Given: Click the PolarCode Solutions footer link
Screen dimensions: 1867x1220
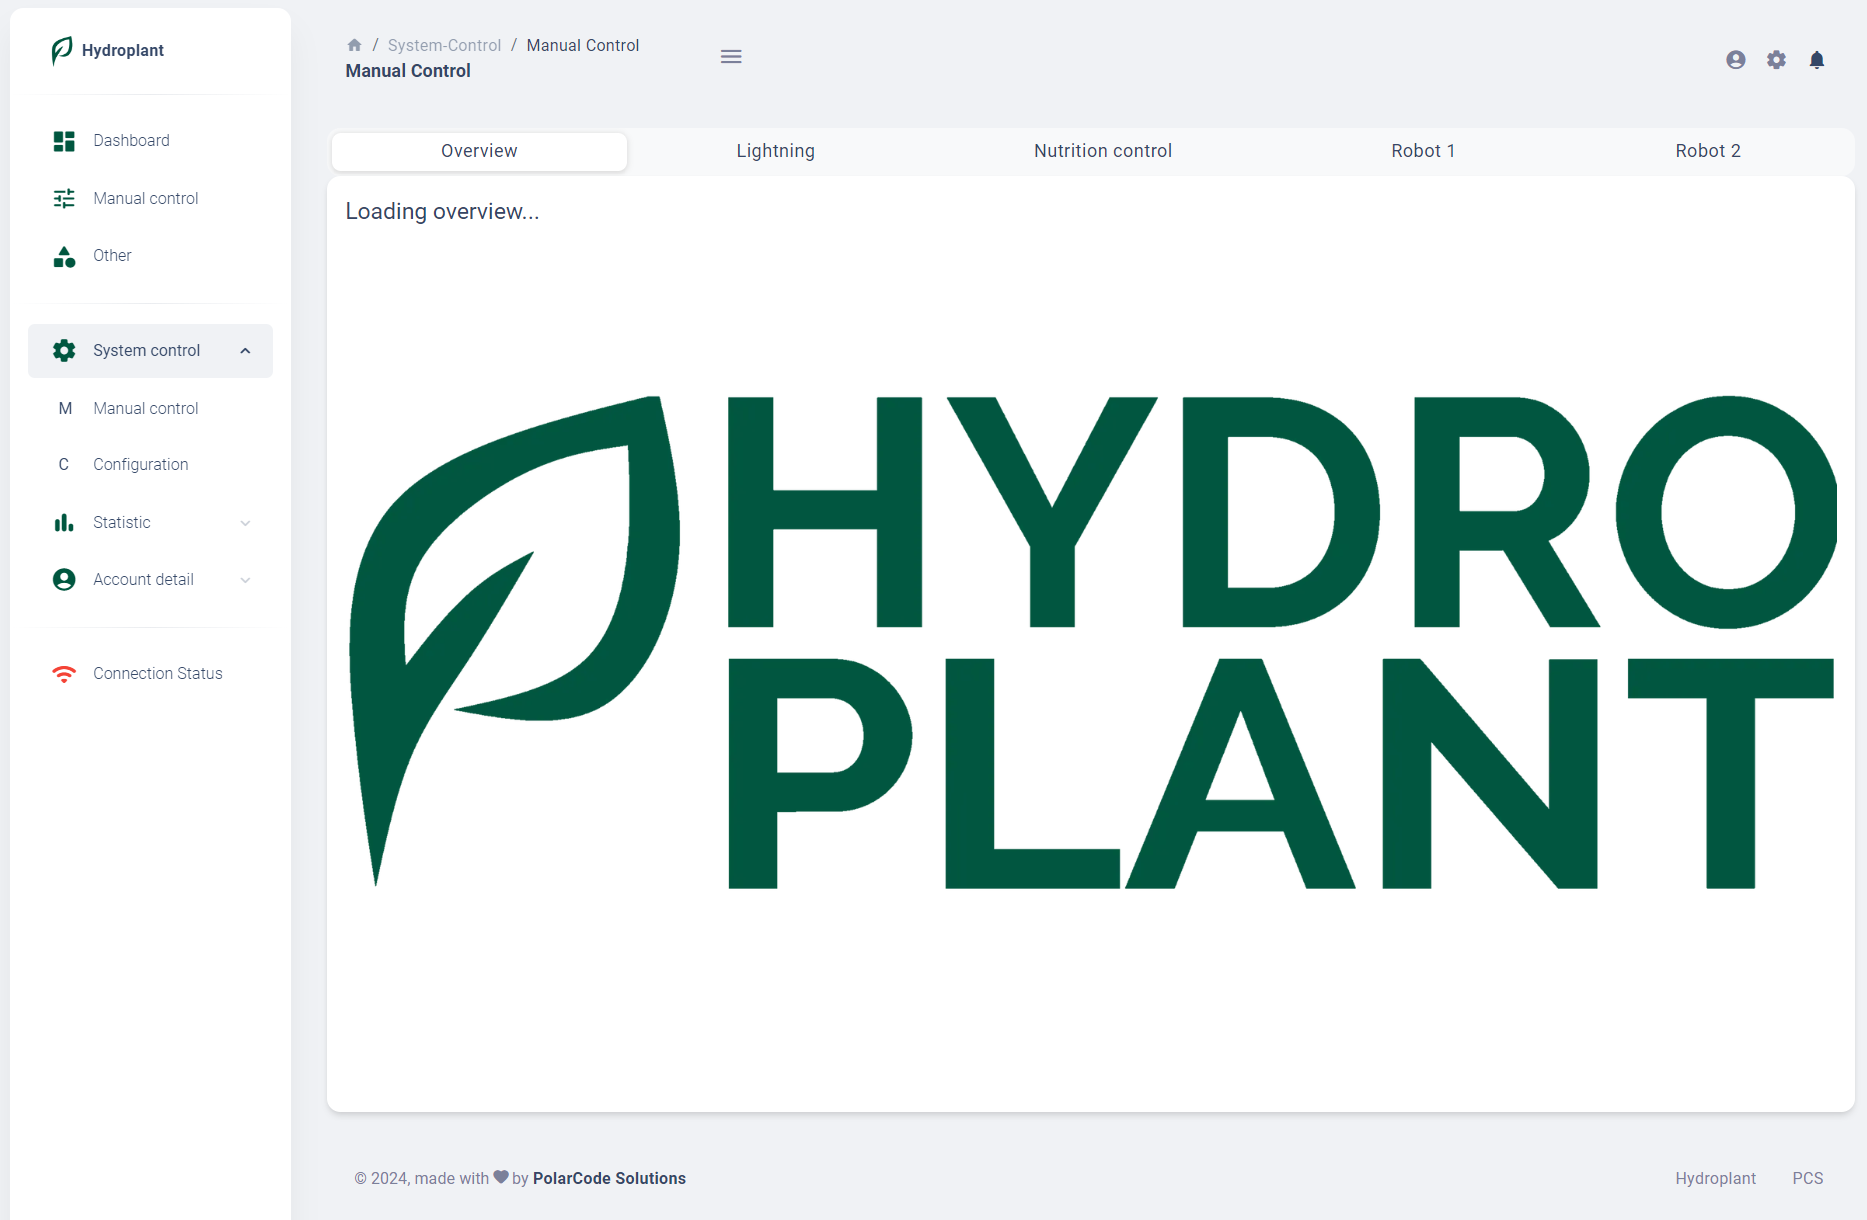Looking at the screenshot, I should point(609,1178).
